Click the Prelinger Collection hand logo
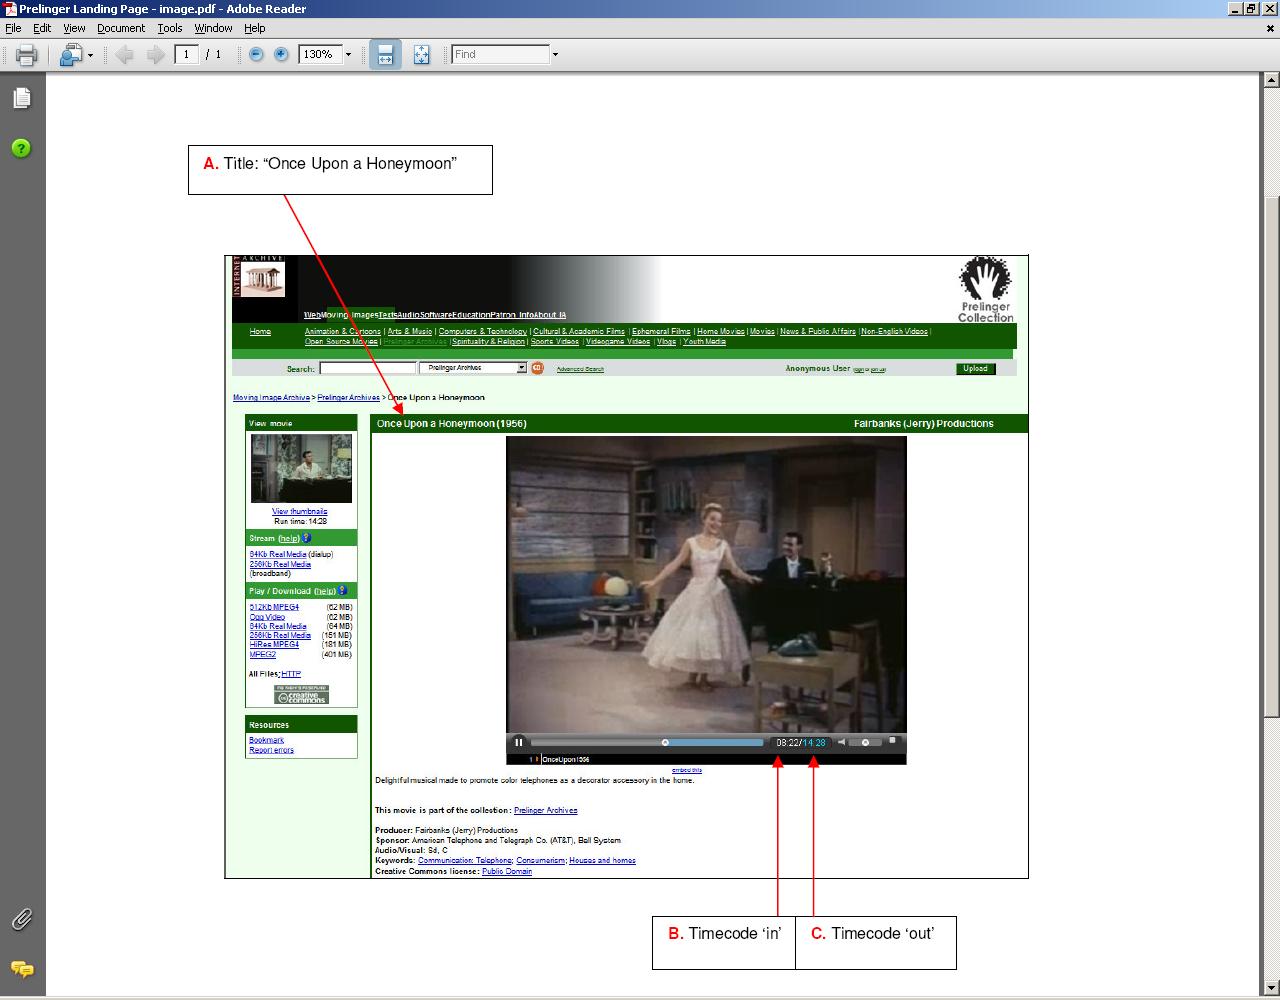The image size is (1280, 1000). tap(985, 290)
